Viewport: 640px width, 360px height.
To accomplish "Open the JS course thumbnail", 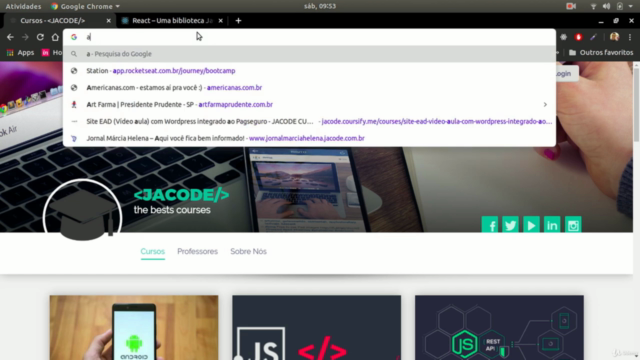I will point(316,328).
